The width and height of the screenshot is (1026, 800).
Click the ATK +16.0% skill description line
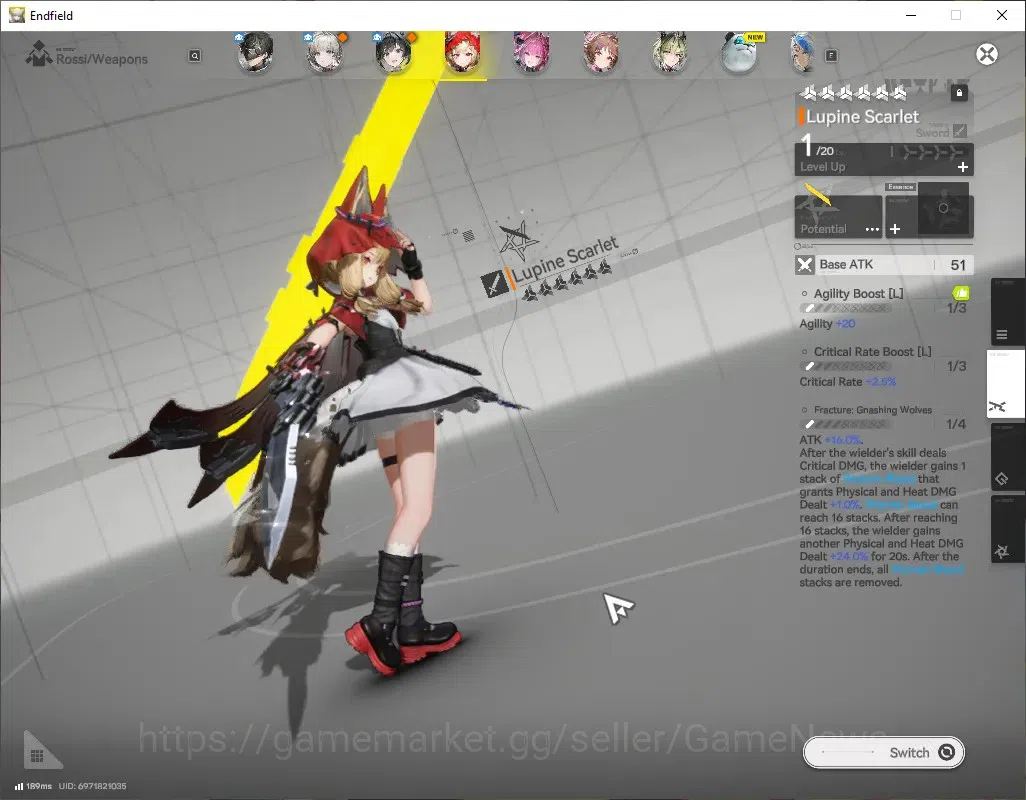coord(830,440)
